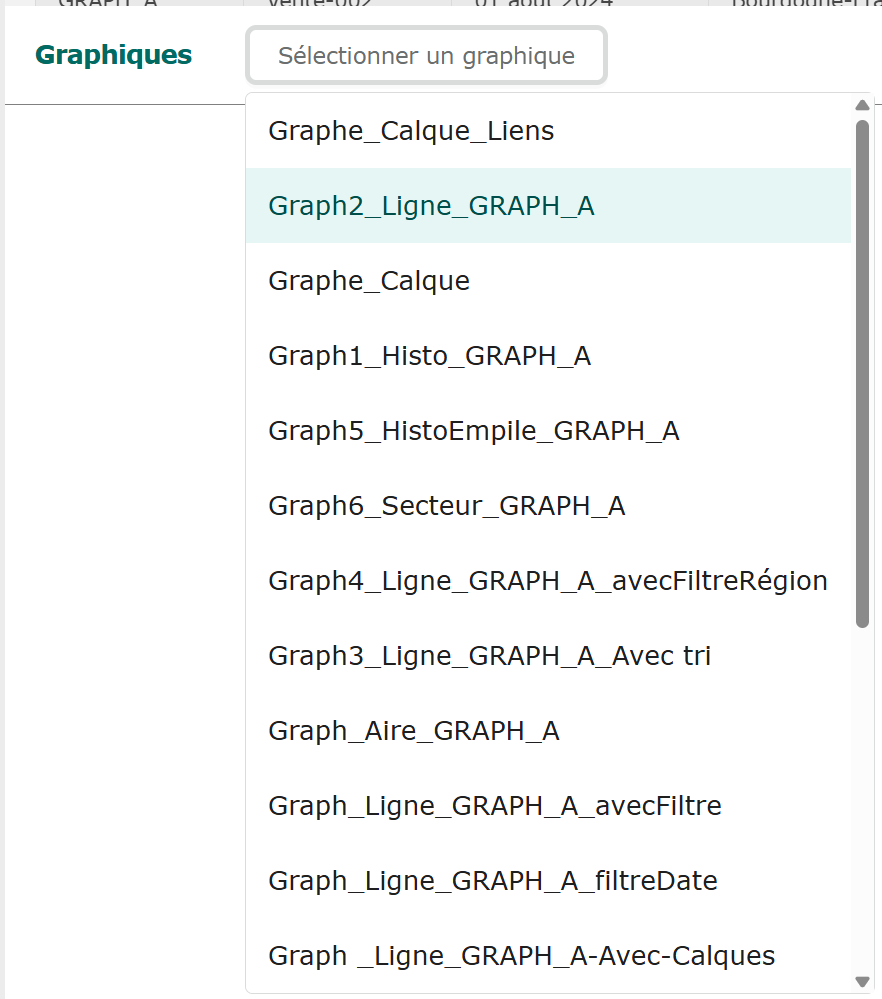Pick the Graph3_Ligne_GRAPH_A_Avec tri option
Image resolution: width=882 pixels, height=999 pixels.
[x=489, y=656]
